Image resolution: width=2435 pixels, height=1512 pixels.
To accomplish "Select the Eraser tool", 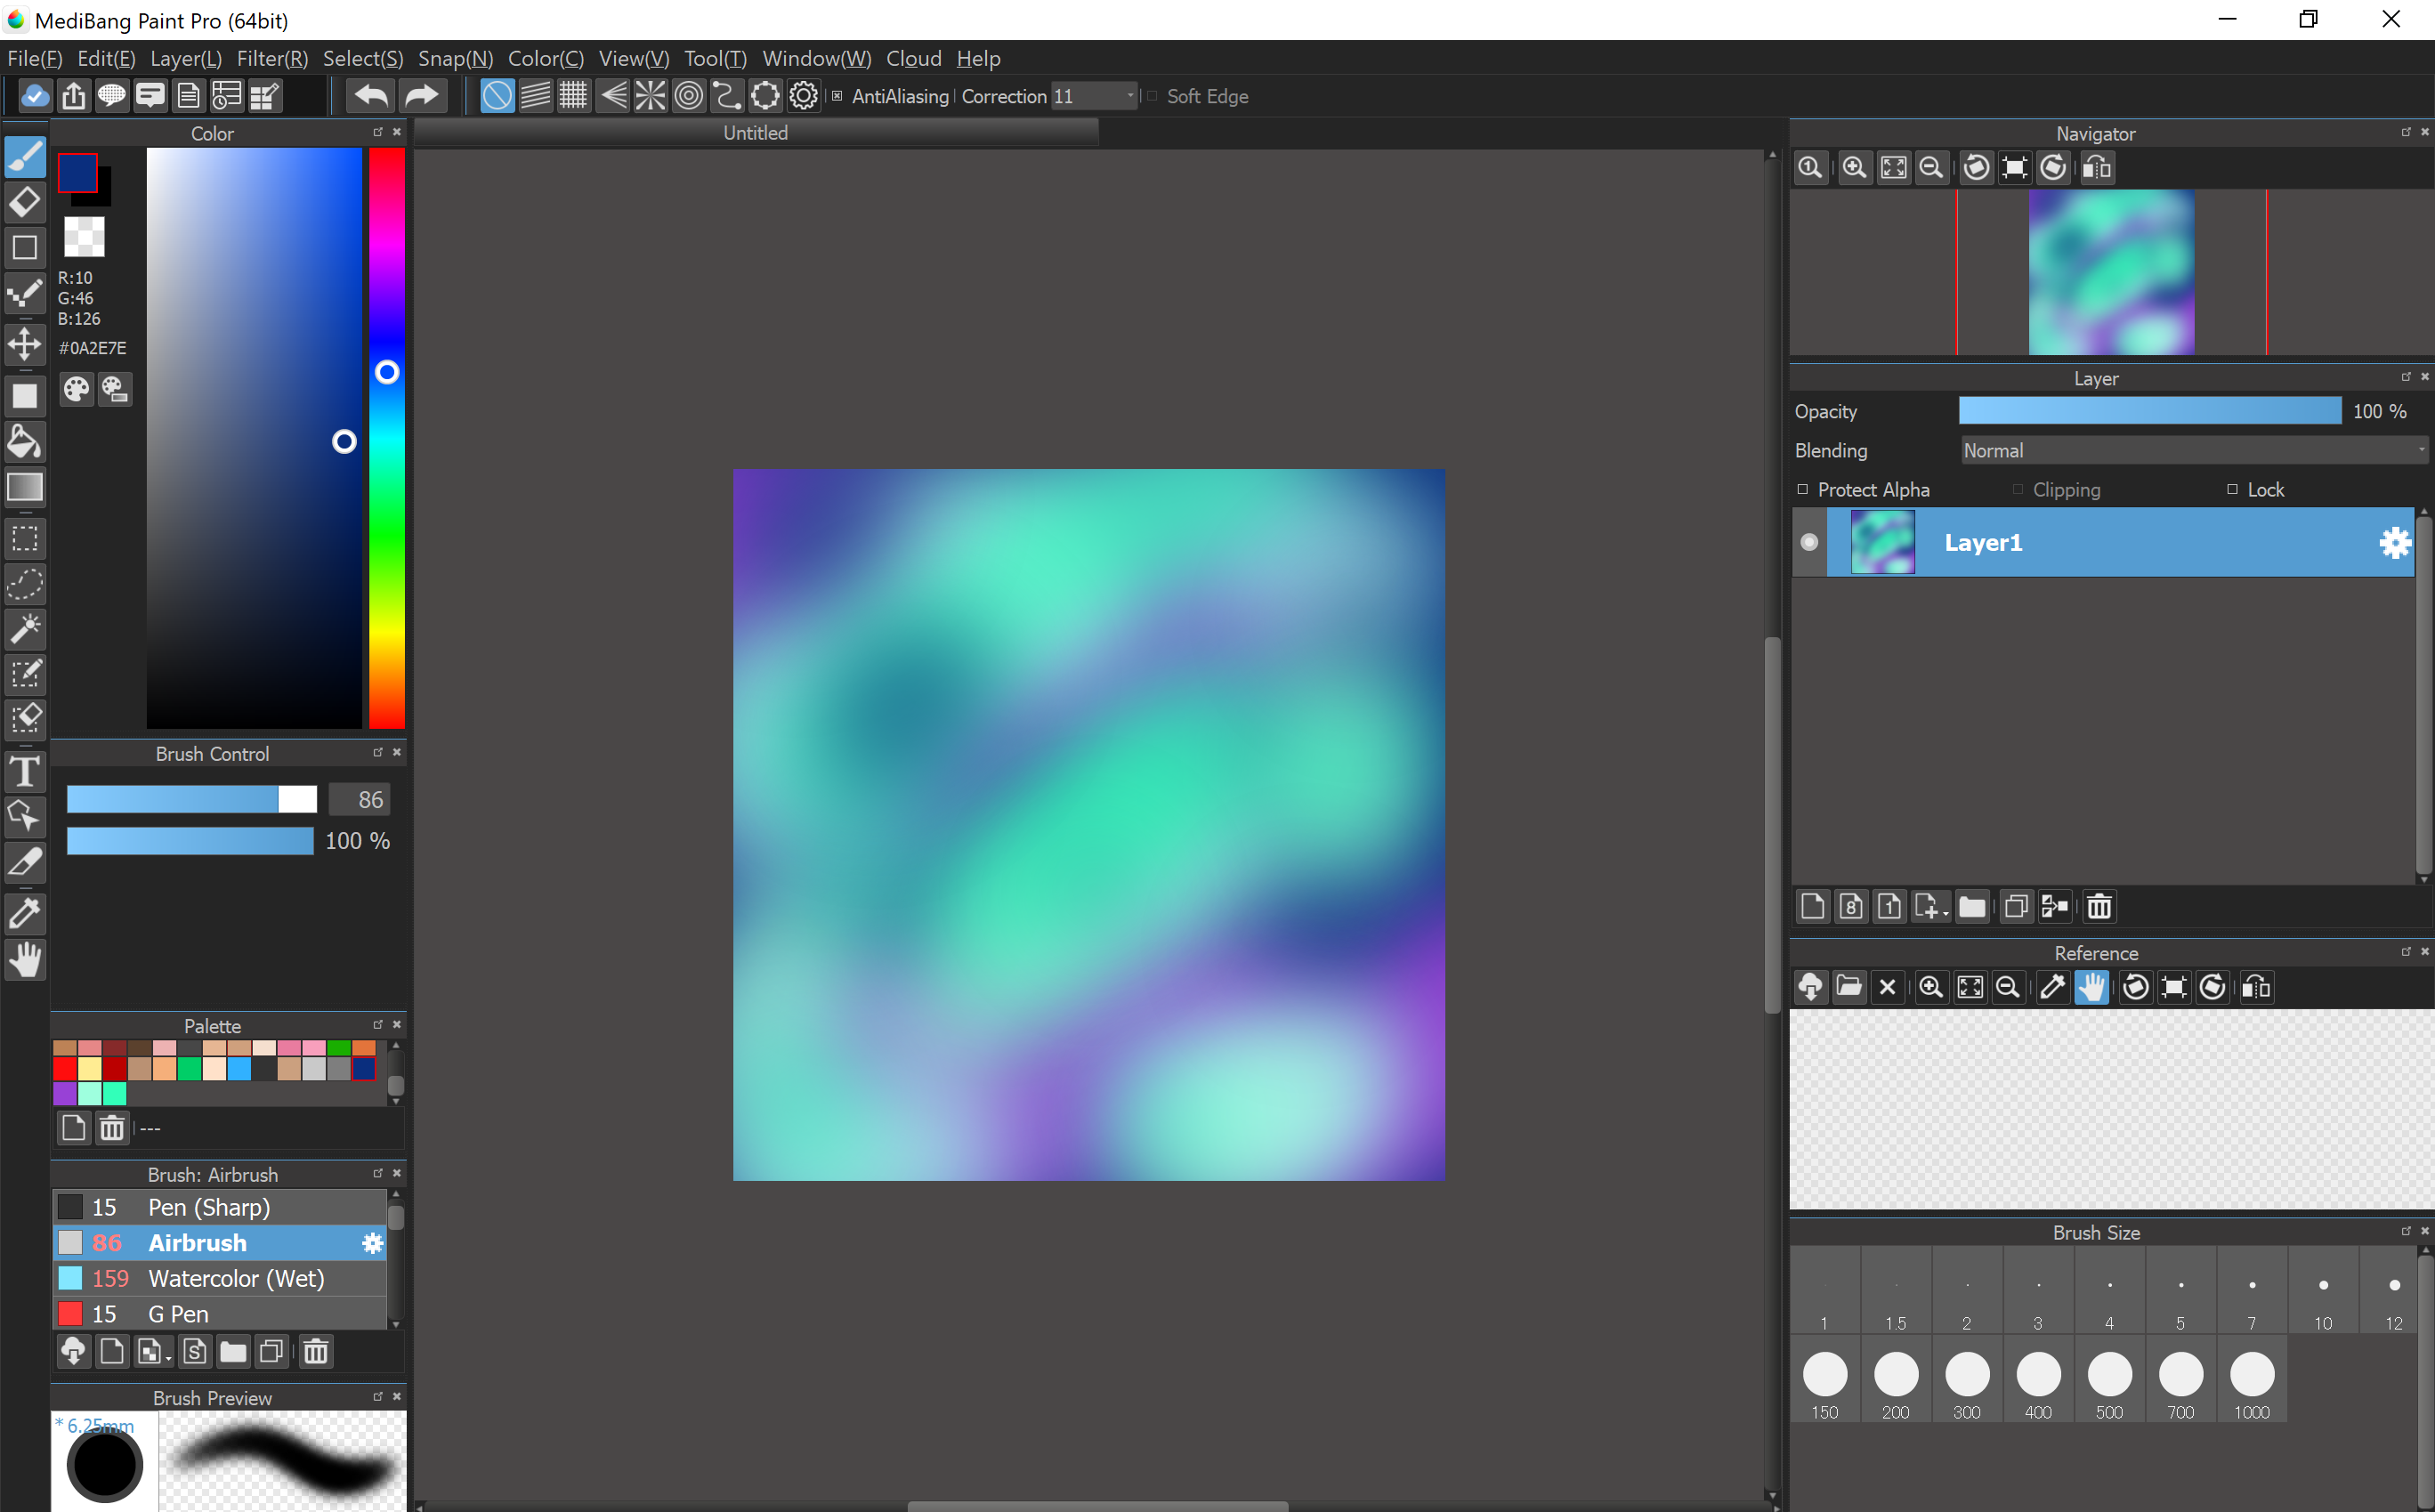I will [x=25, y=202].
